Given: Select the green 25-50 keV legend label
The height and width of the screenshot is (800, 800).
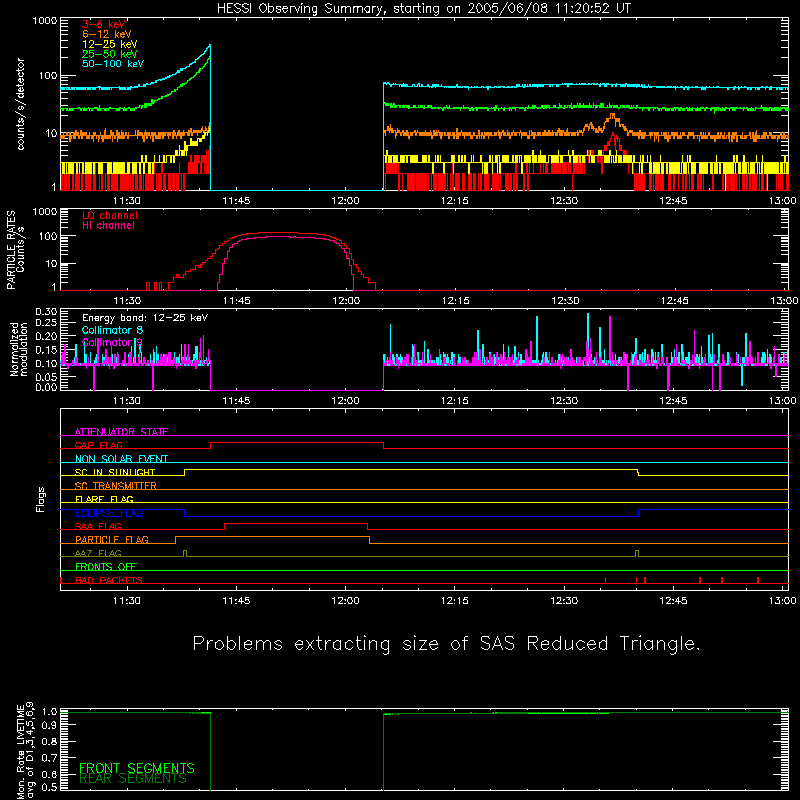Looking at the screenshot, I should click(x=110, y=54).
